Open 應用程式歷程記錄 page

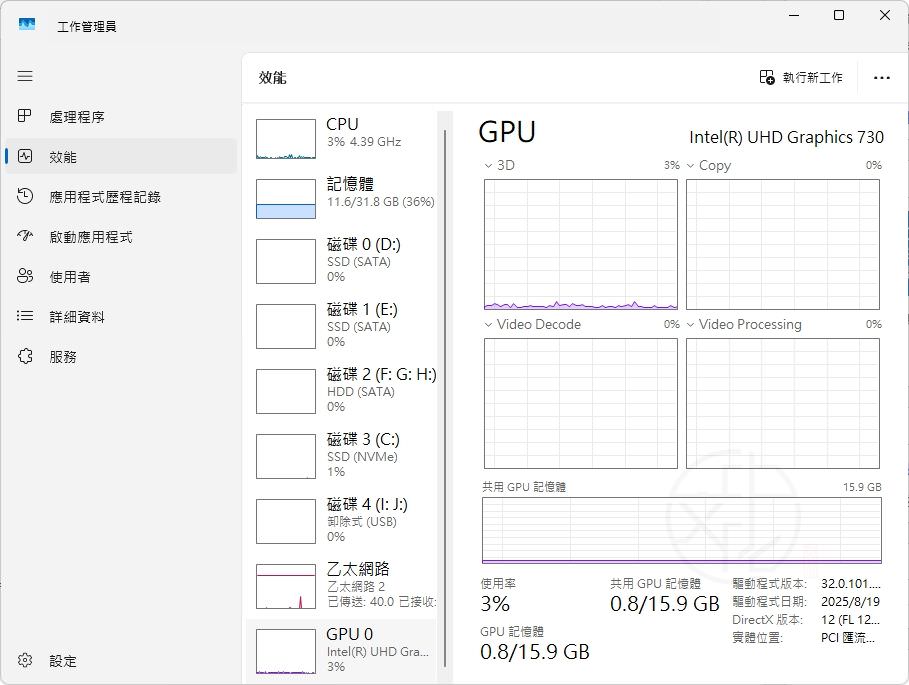[121, 196]
